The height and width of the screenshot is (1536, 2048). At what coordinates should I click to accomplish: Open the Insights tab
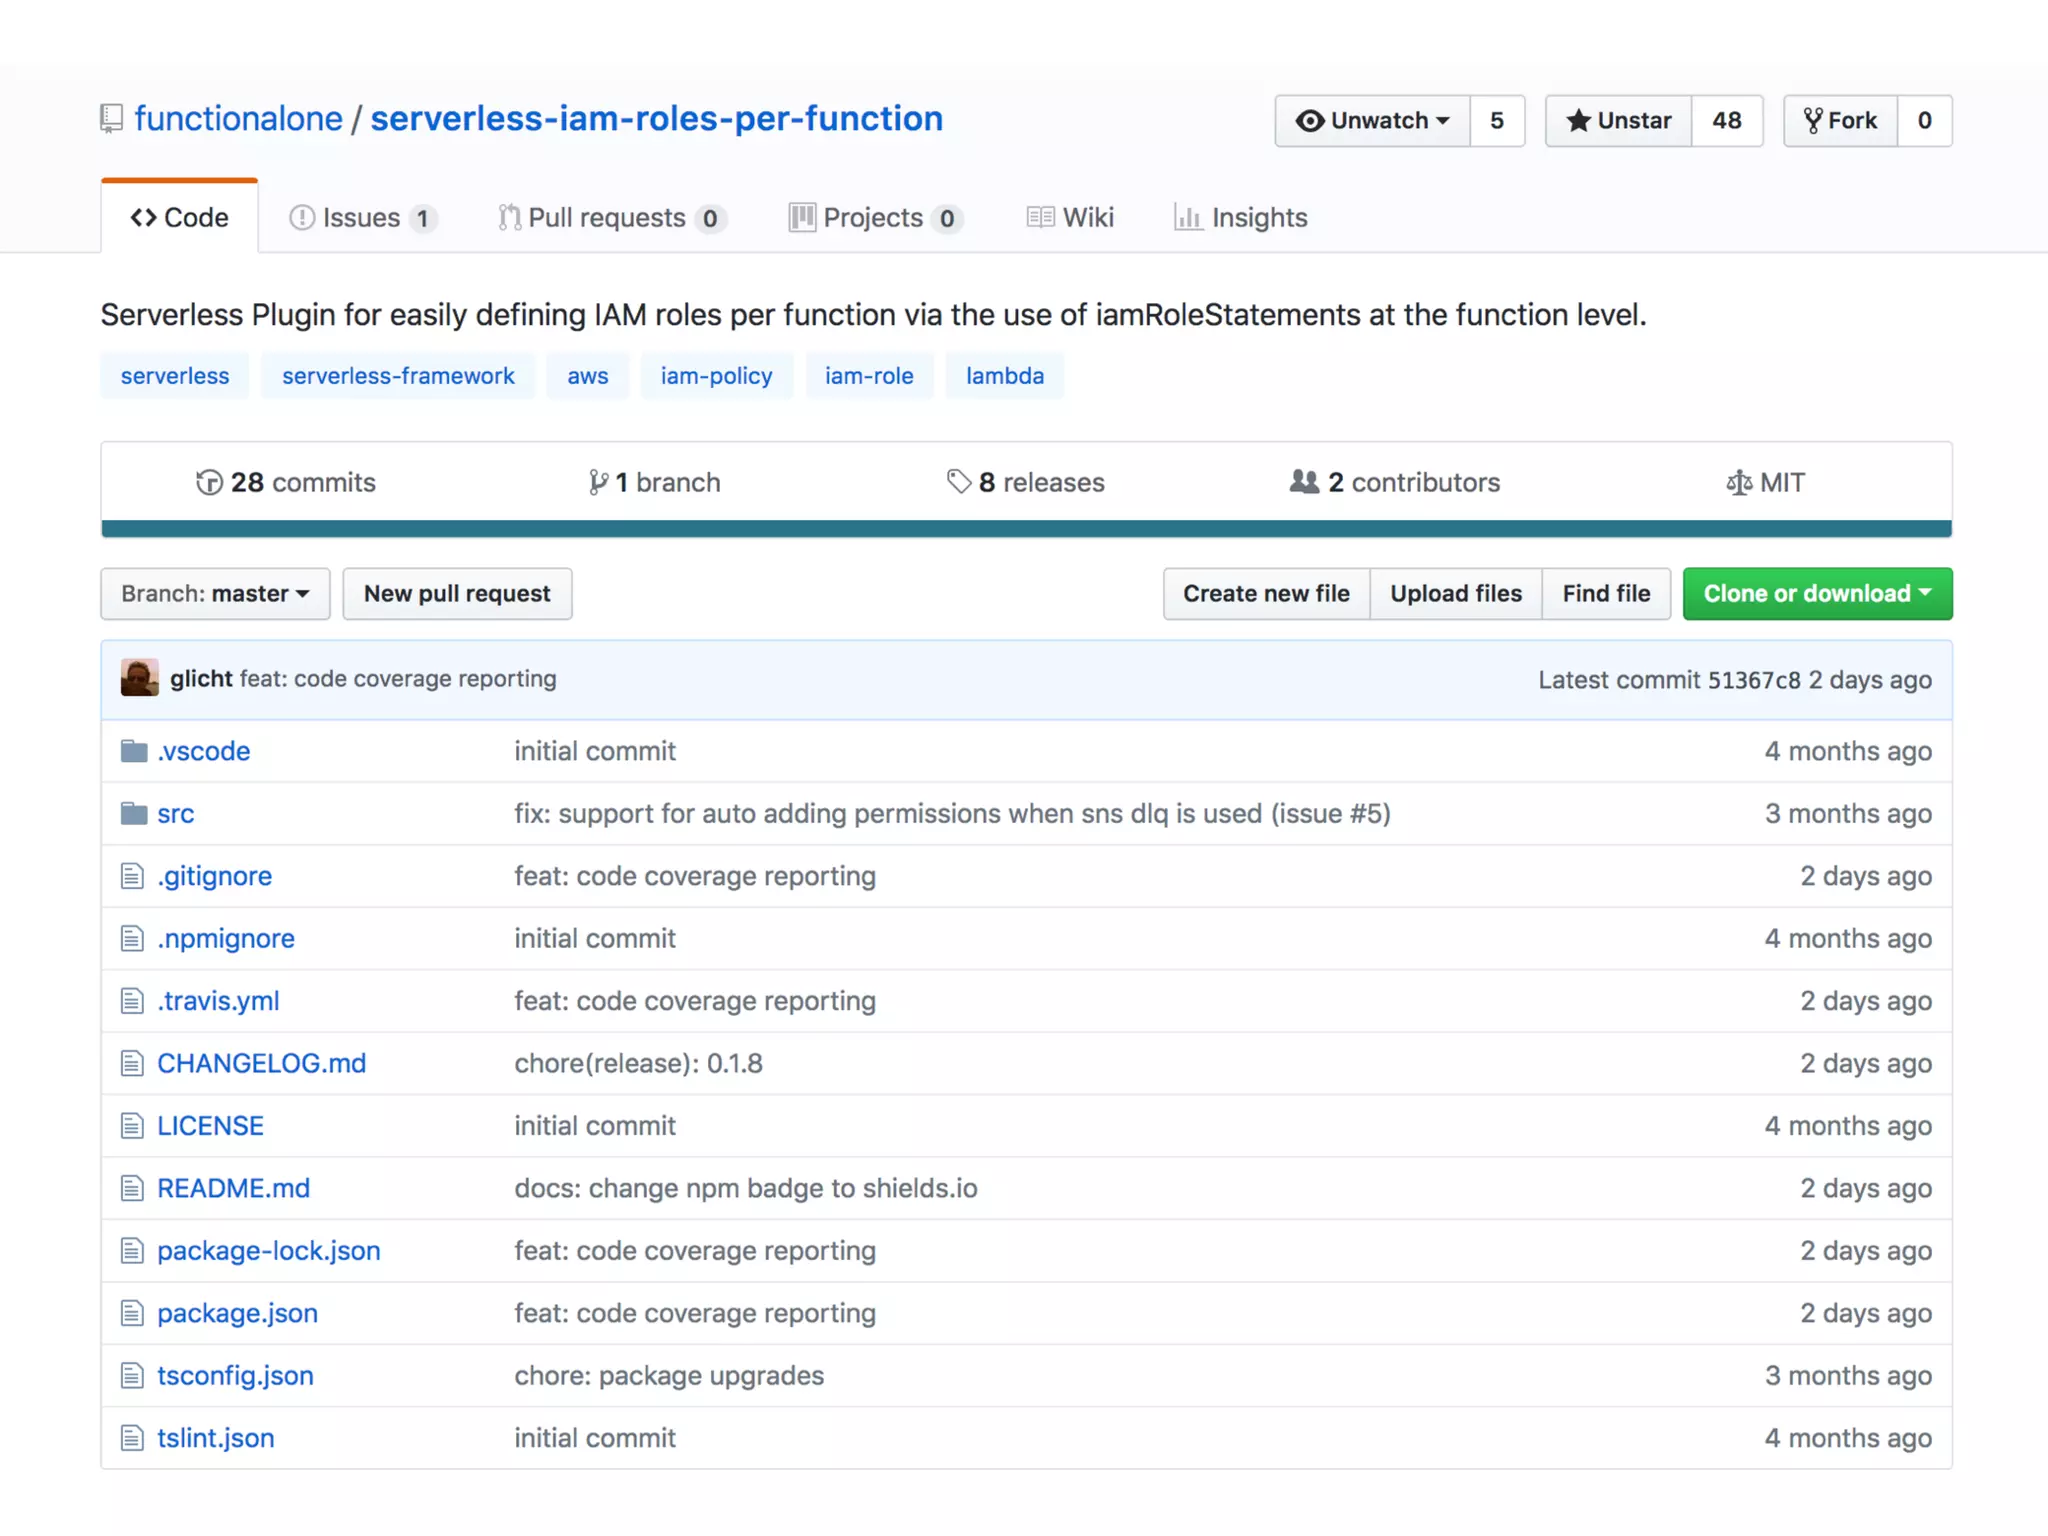tap(1240, 218)
